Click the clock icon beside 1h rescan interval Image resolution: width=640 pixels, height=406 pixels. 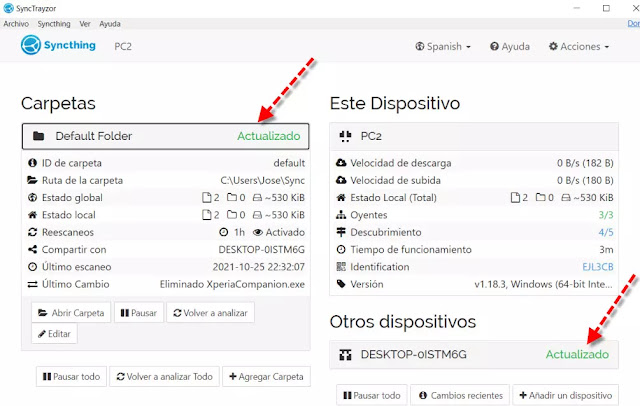click(223, 232)
